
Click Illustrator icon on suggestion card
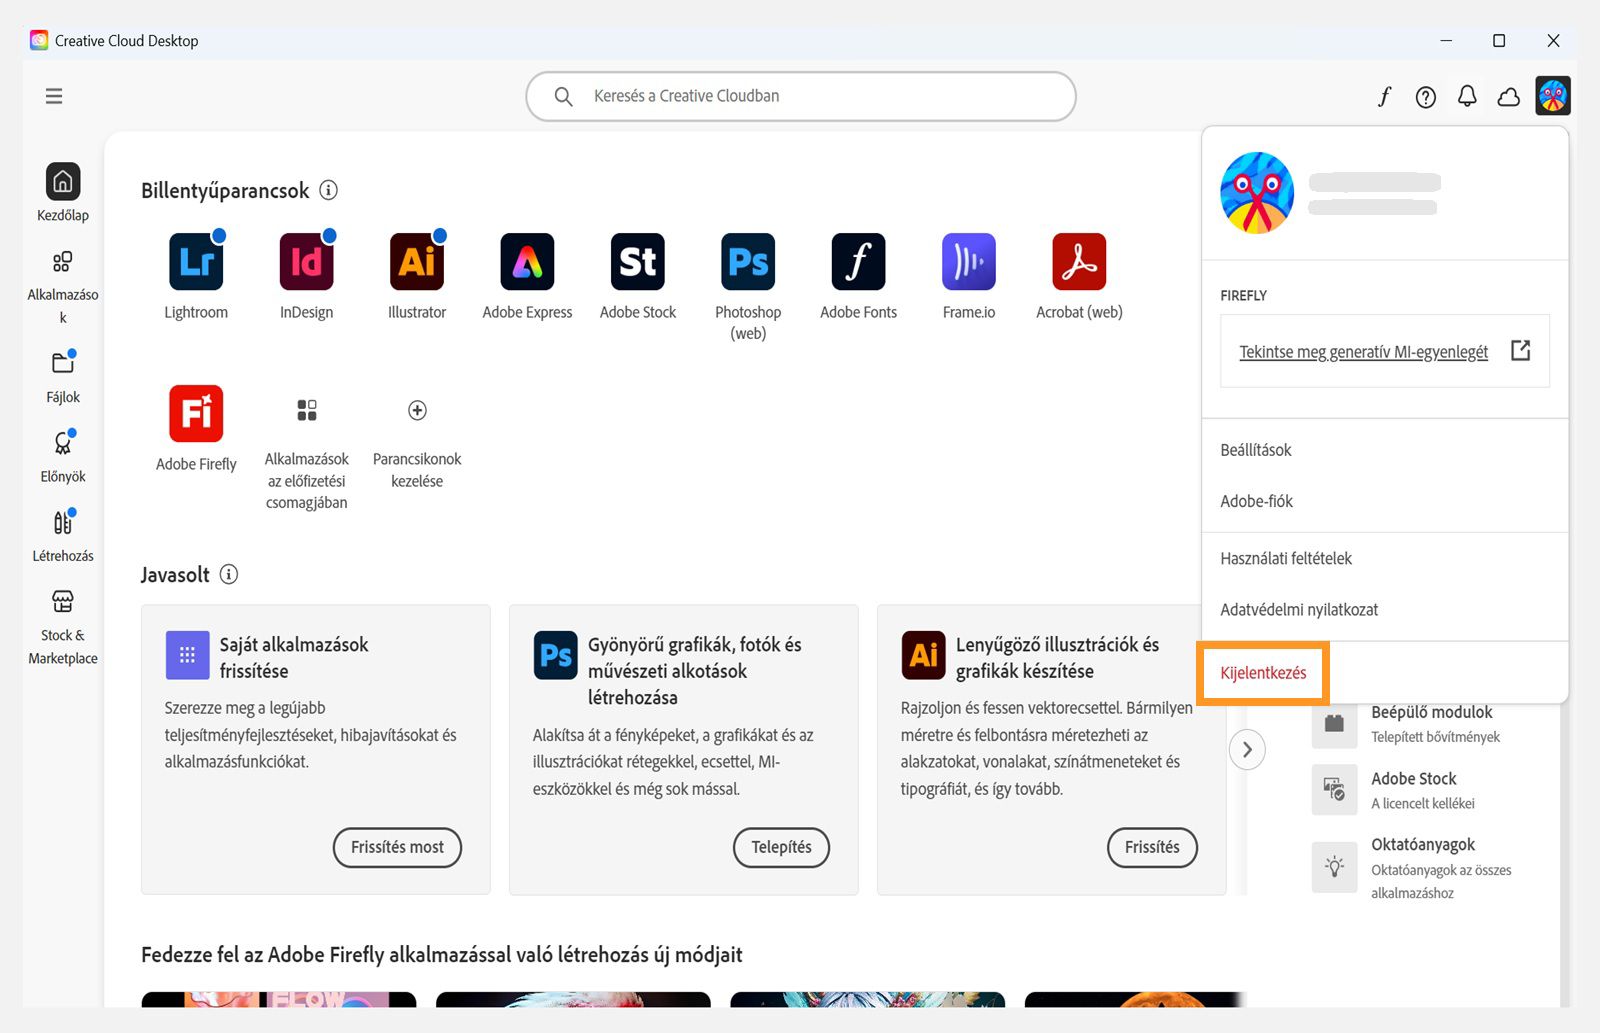tap(923, 655)
